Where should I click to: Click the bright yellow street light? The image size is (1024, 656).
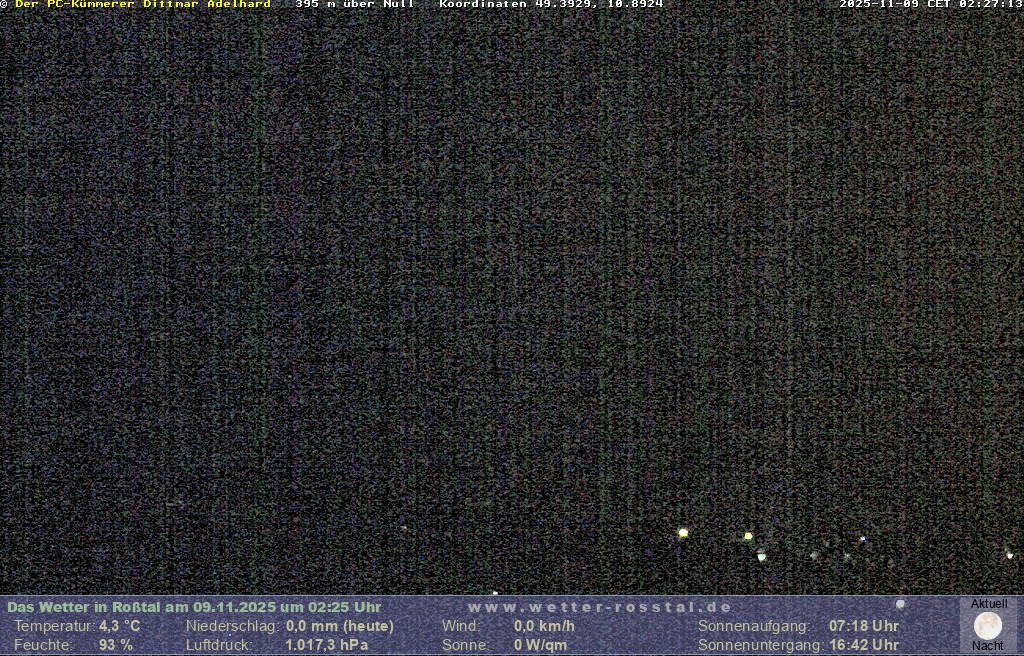coord(683,533)
